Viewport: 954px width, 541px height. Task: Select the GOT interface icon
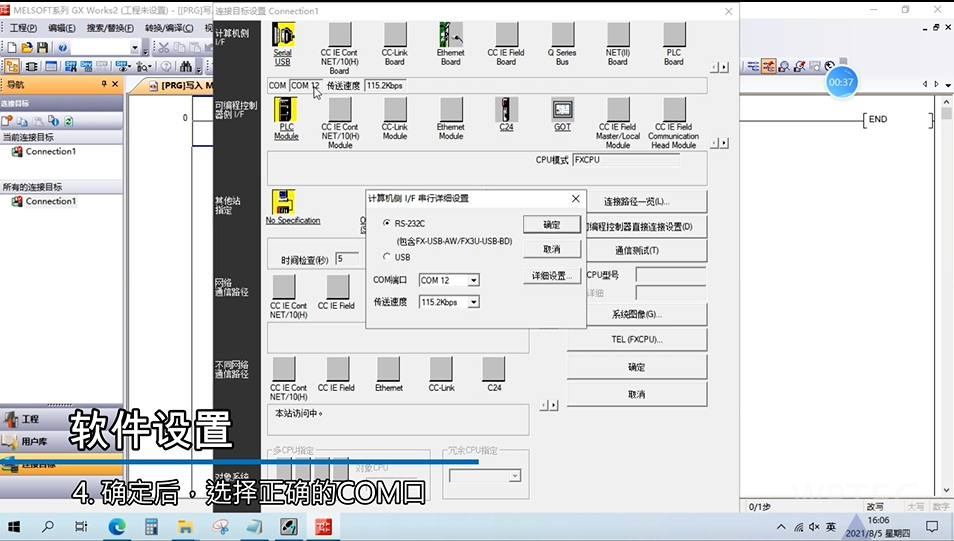[562, 110]
